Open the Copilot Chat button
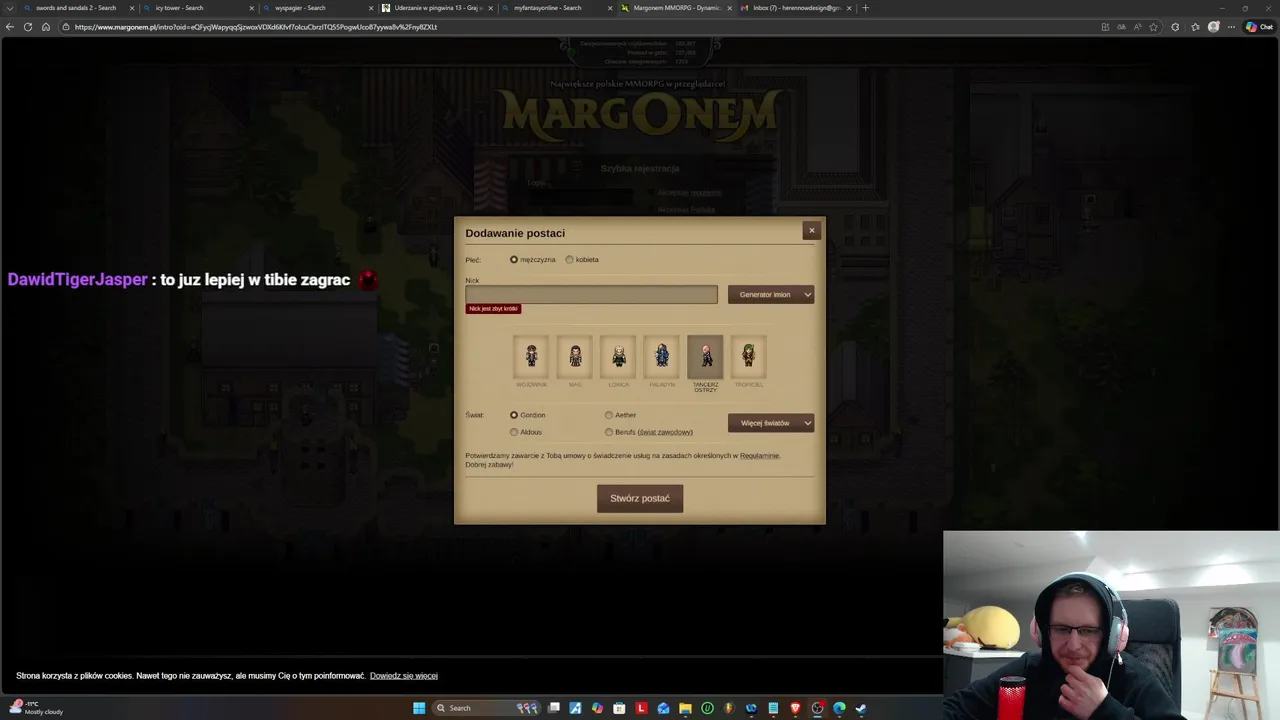 tap(1258, 27)
